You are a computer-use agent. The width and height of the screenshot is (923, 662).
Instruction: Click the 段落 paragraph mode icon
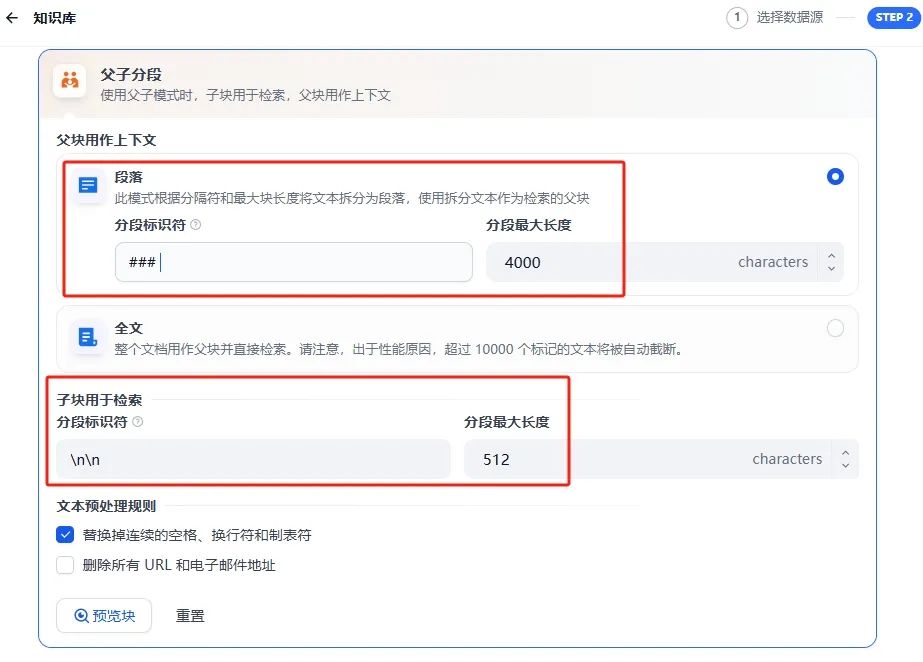[x=87, y=185]
